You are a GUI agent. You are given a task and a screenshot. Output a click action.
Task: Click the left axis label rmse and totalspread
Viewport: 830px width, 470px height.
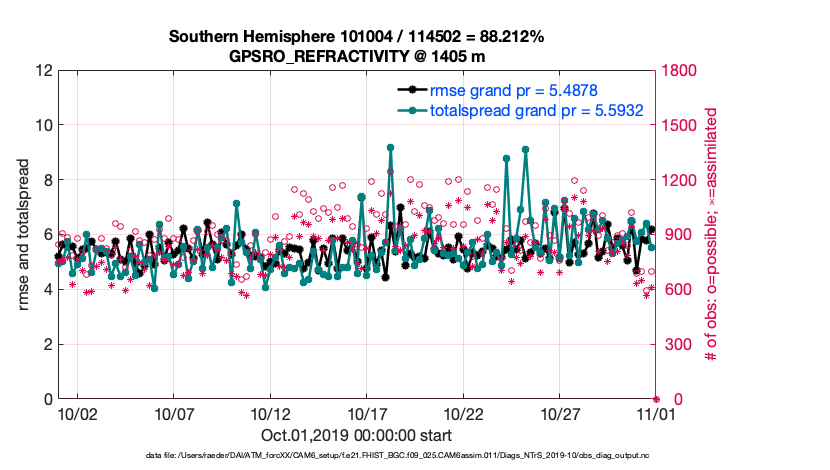[23, 234]
